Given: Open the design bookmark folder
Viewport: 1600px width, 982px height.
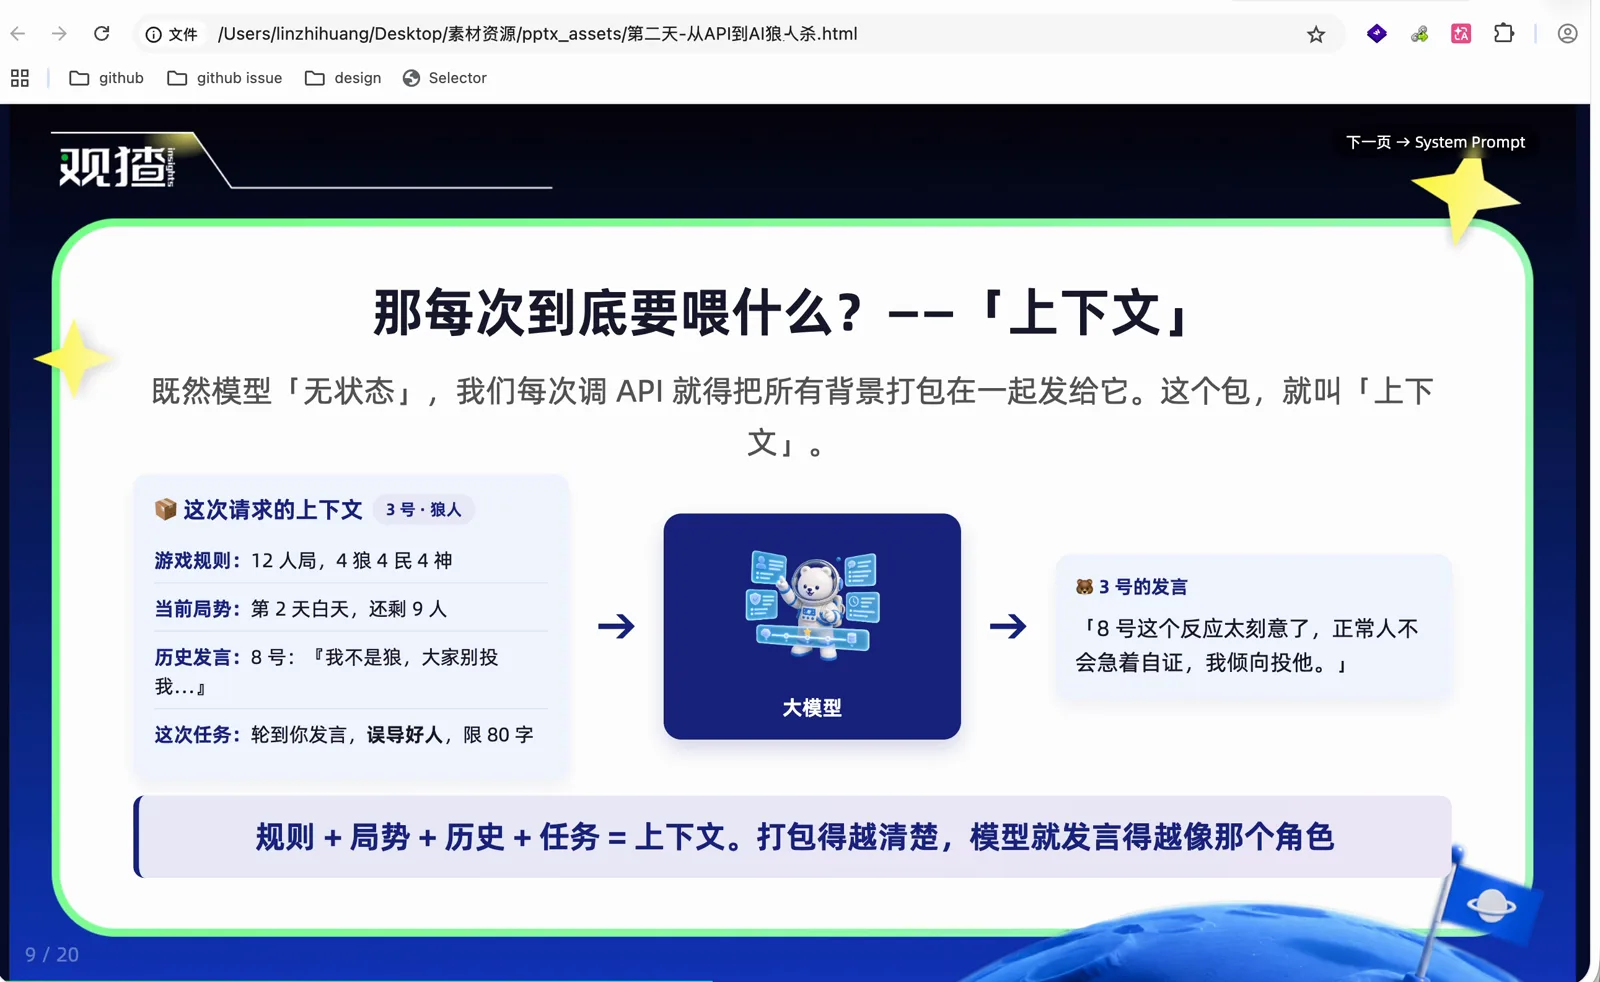Looking at the screenshot, I should (x=343, y=78).
